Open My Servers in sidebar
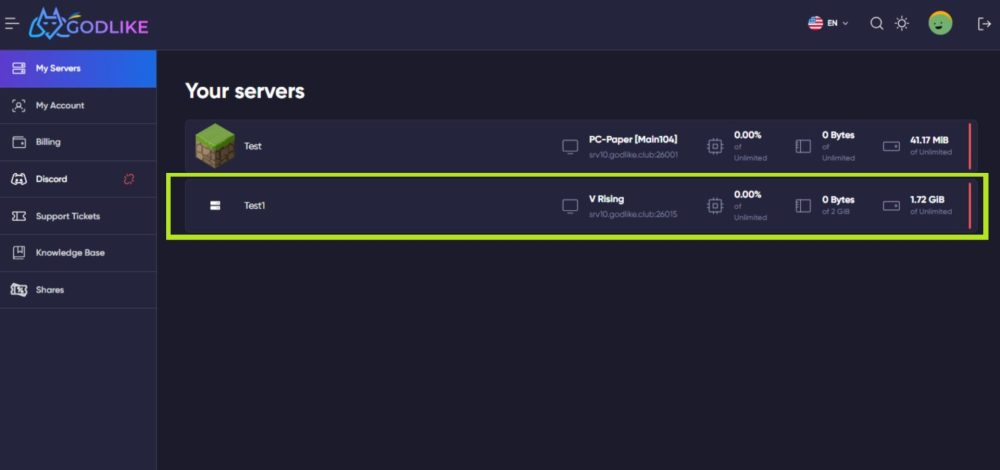The width and height of the screenshot is (1000, 470). [x=78, y=68]
